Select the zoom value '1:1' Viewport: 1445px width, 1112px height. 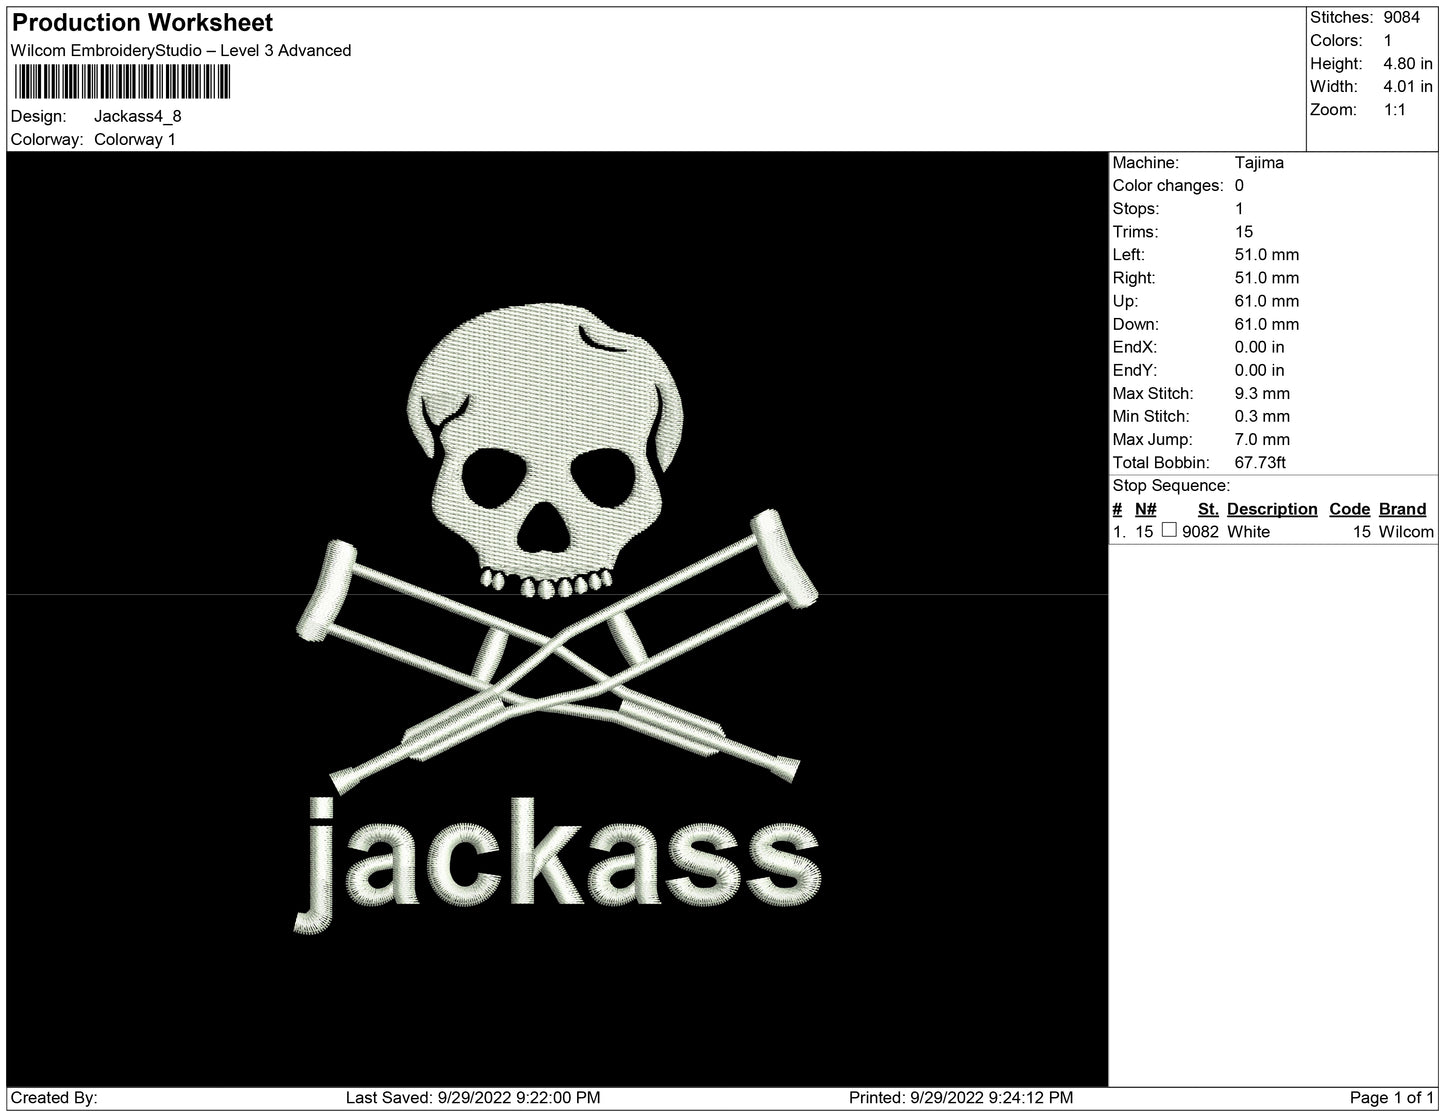1395,109
